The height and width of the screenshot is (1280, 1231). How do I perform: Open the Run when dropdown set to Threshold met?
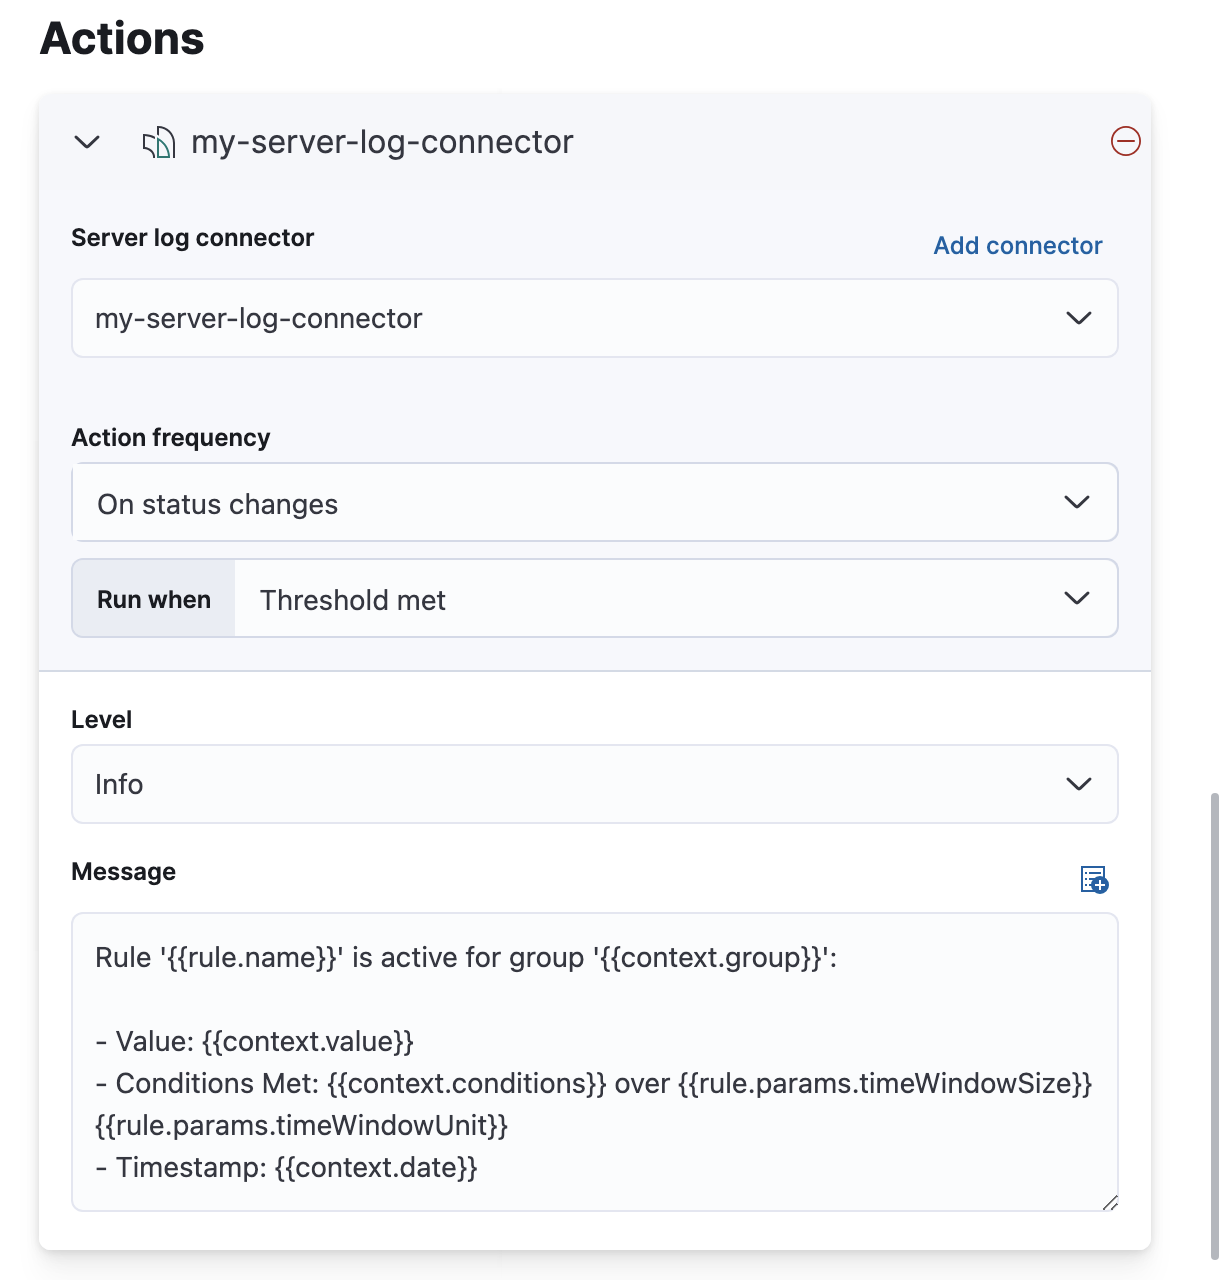click(676, 598)
